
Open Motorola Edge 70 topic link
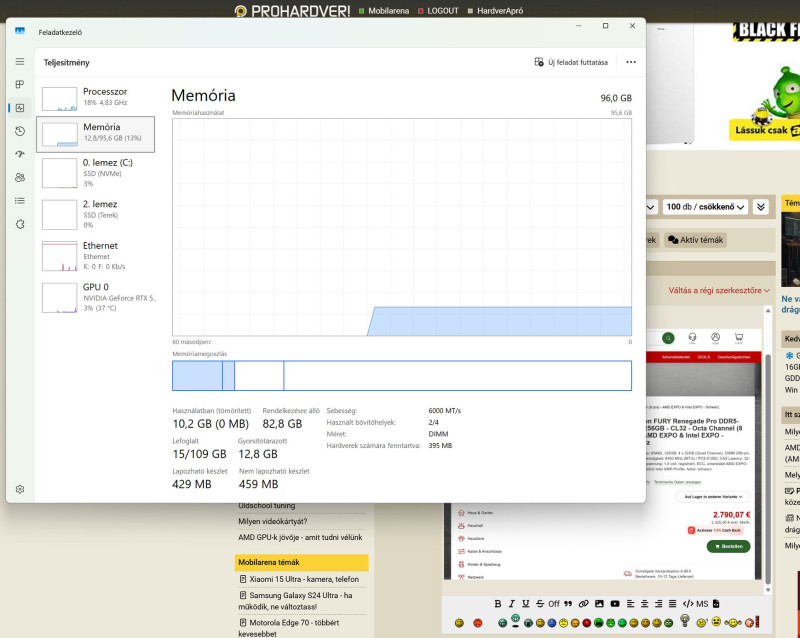(289, 628)
